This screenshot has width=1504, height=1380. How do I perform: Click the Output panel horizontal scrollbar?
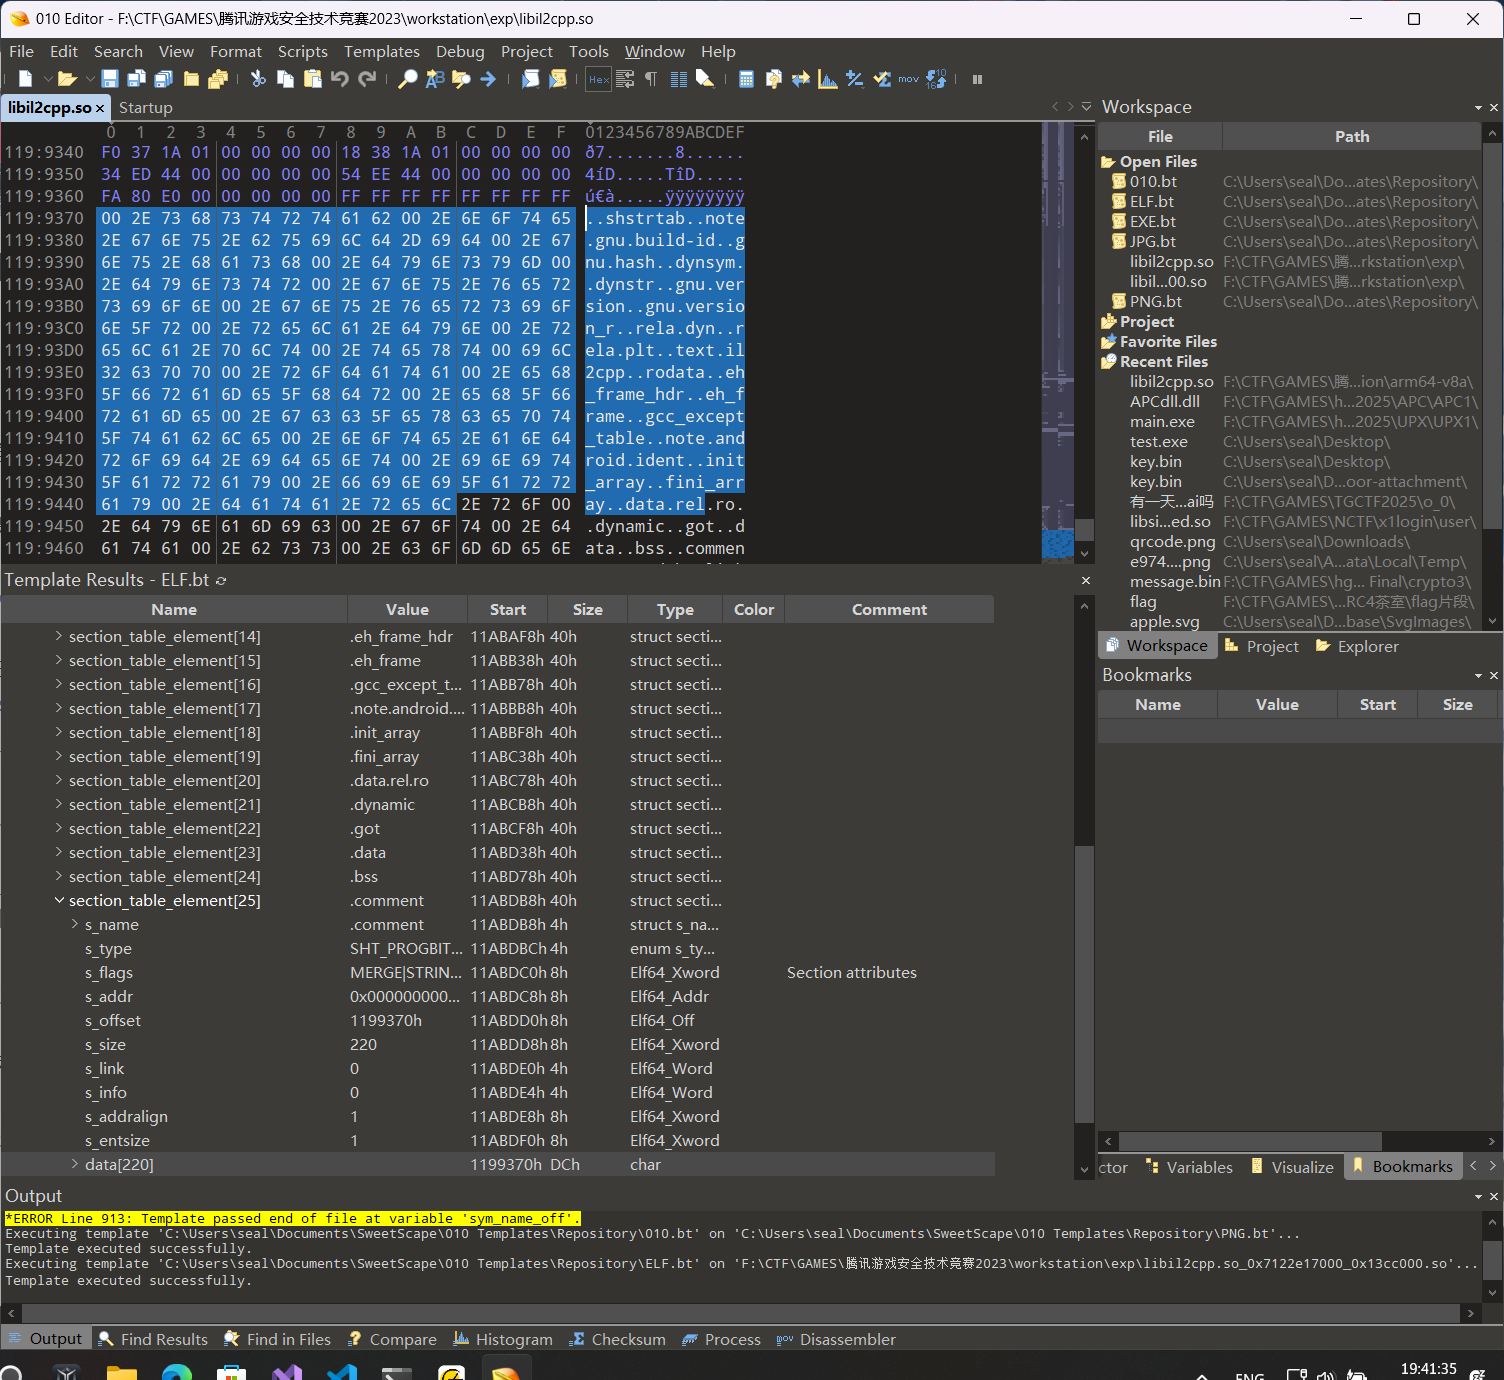739,1313
